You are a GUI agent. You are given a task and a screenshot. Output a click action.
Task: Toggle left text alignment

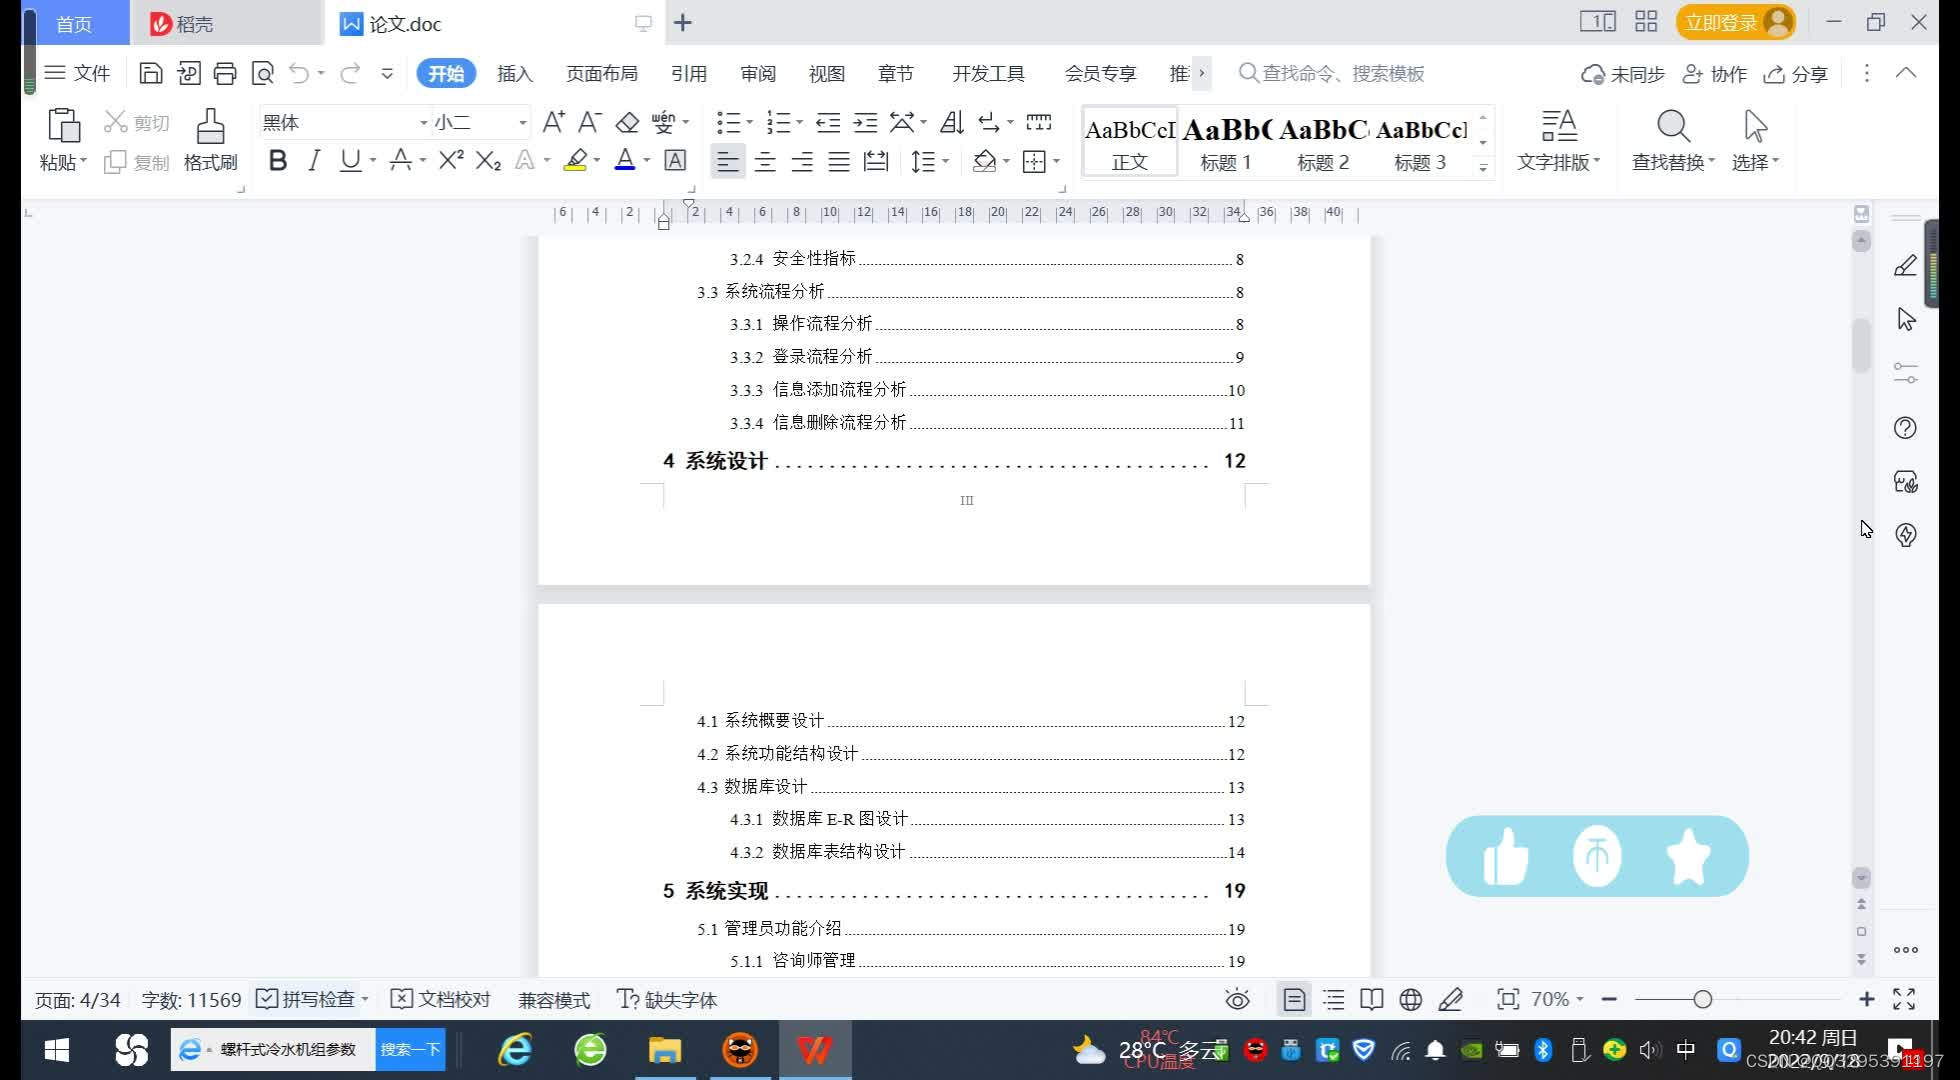[x=728, y=161]
